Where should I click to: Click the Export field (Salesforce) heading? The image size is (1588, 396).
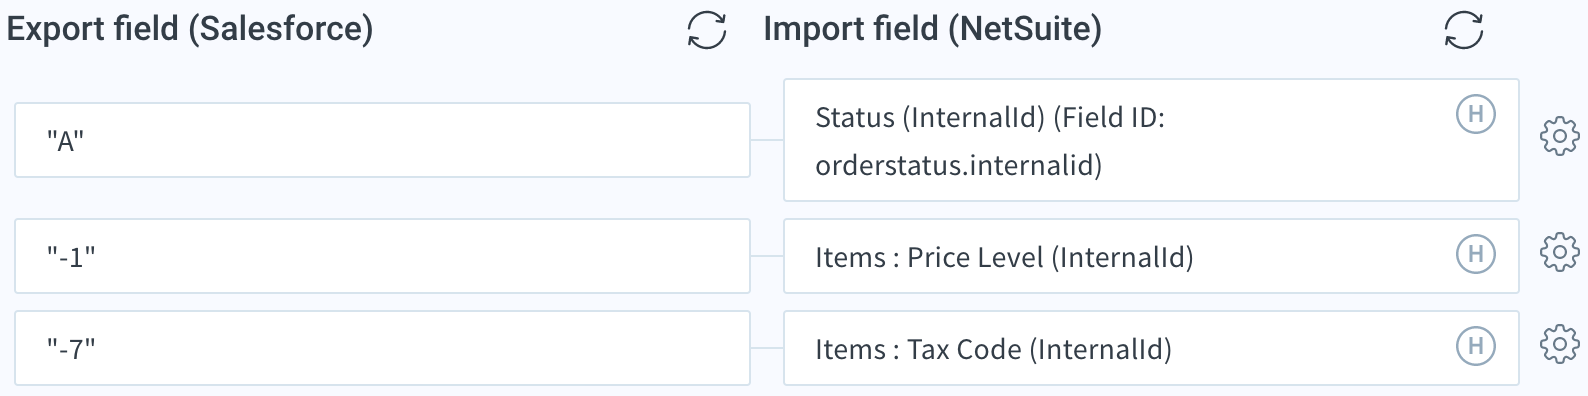[x=190, y=29]
